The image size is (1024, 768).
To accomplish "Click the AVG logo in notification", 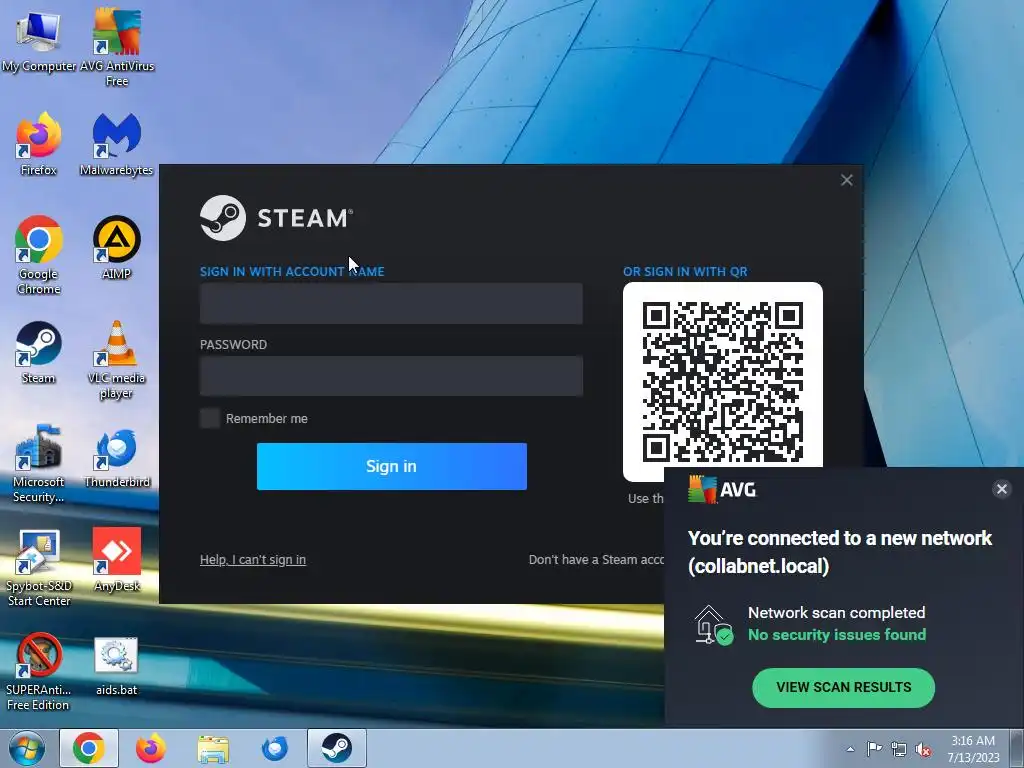I will tap(722, 489).
